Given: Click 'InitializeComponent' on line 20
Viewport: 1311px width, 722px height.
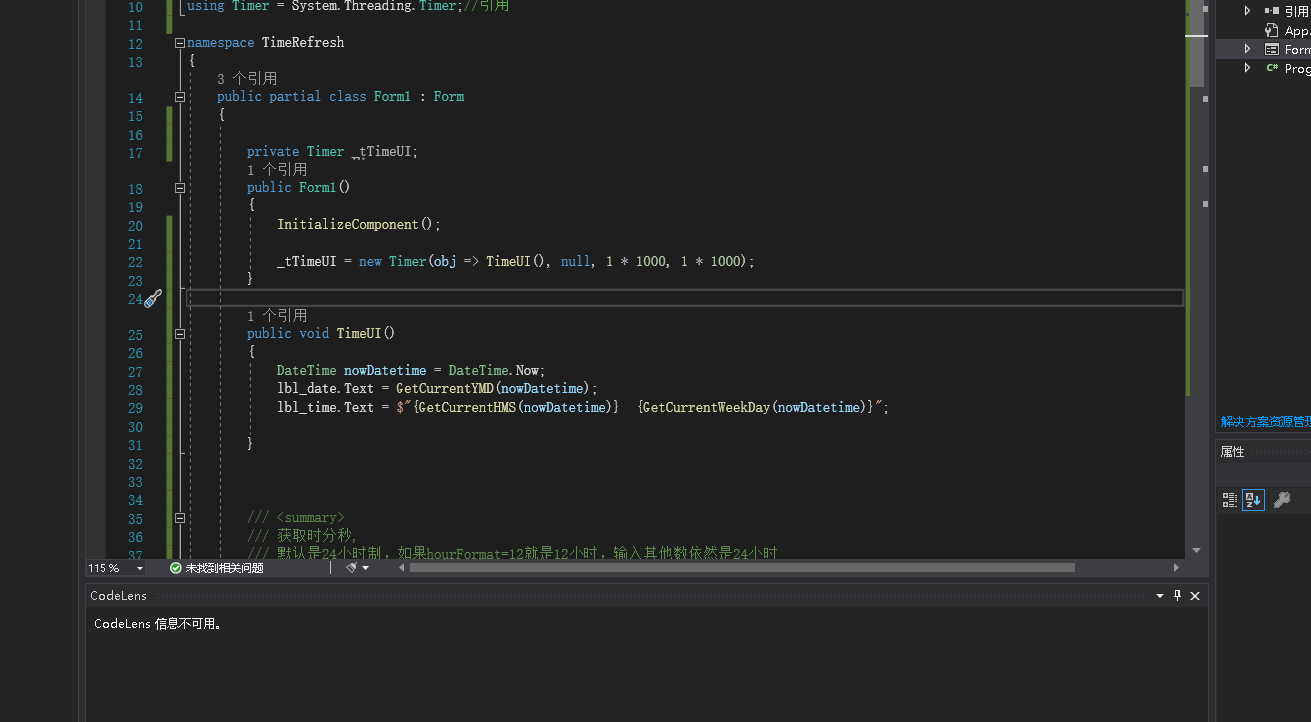Looking at the screenshot, I should coord(348,225).
